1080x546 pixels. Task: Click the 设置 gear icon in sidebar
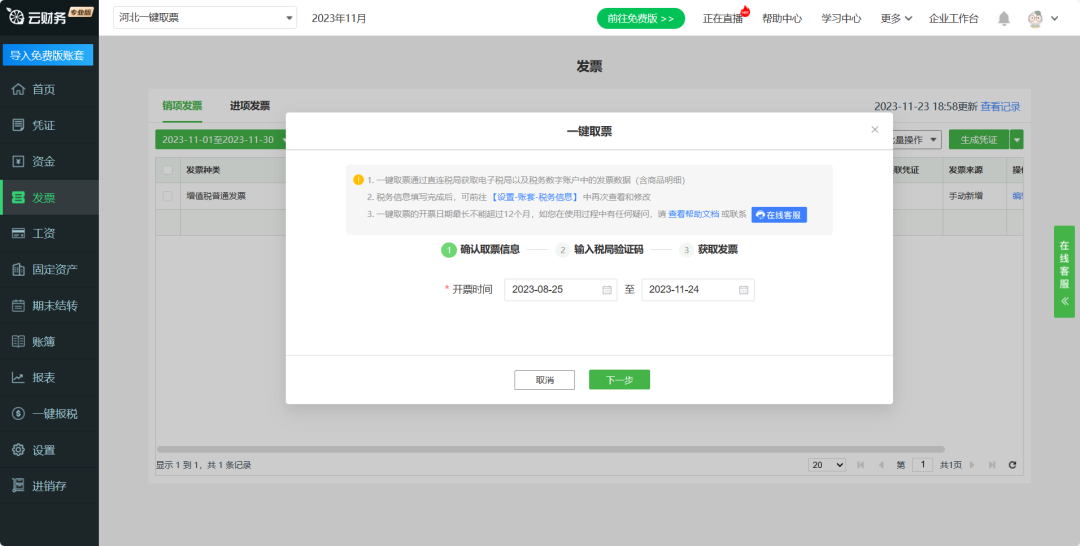[x=19, y=450]
